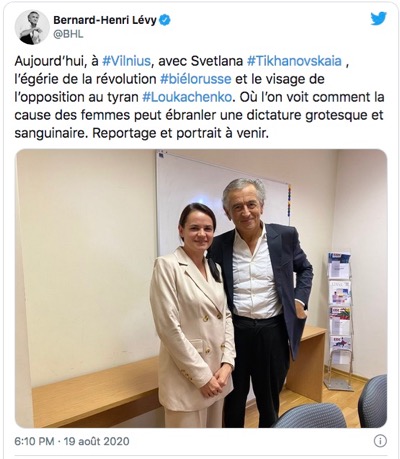The width and height of the screenshot is (400, 459).
Task: Open the #biélorusse hashtag
Action: point(196,79)
